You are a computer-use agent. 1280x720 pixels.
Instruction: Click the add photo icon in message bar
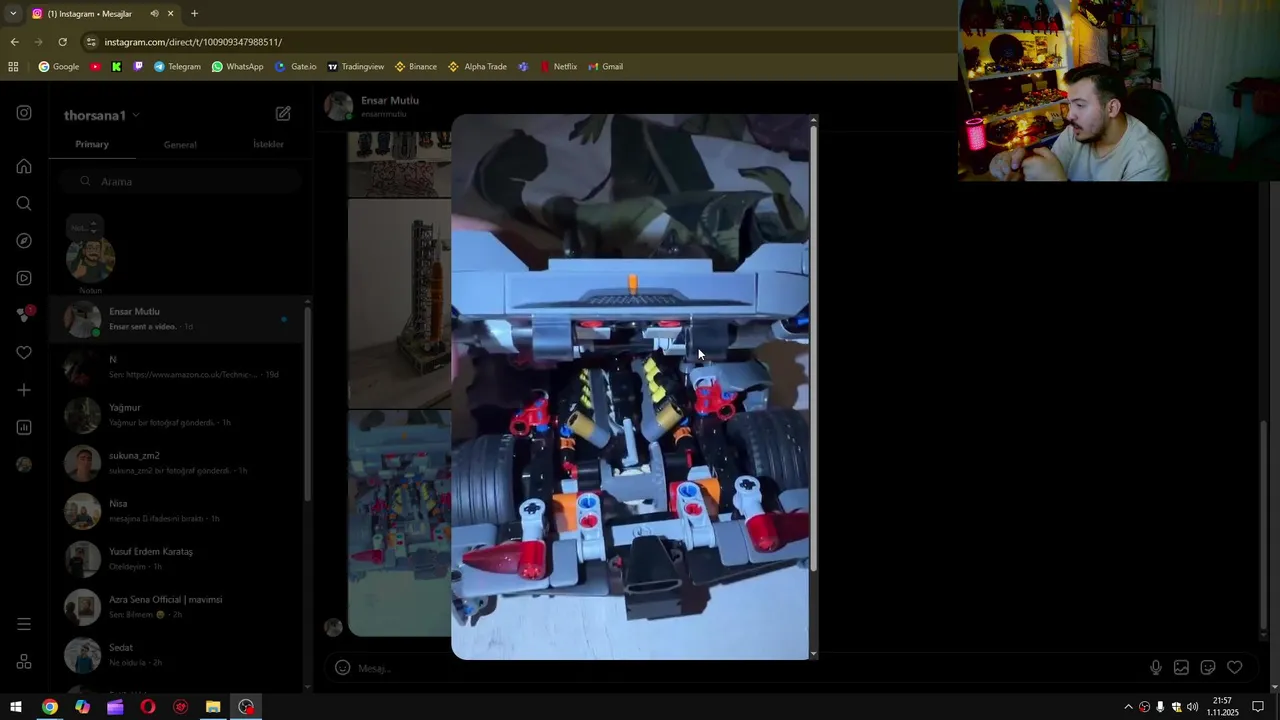pyautogui.click(x=1181, y=667)
